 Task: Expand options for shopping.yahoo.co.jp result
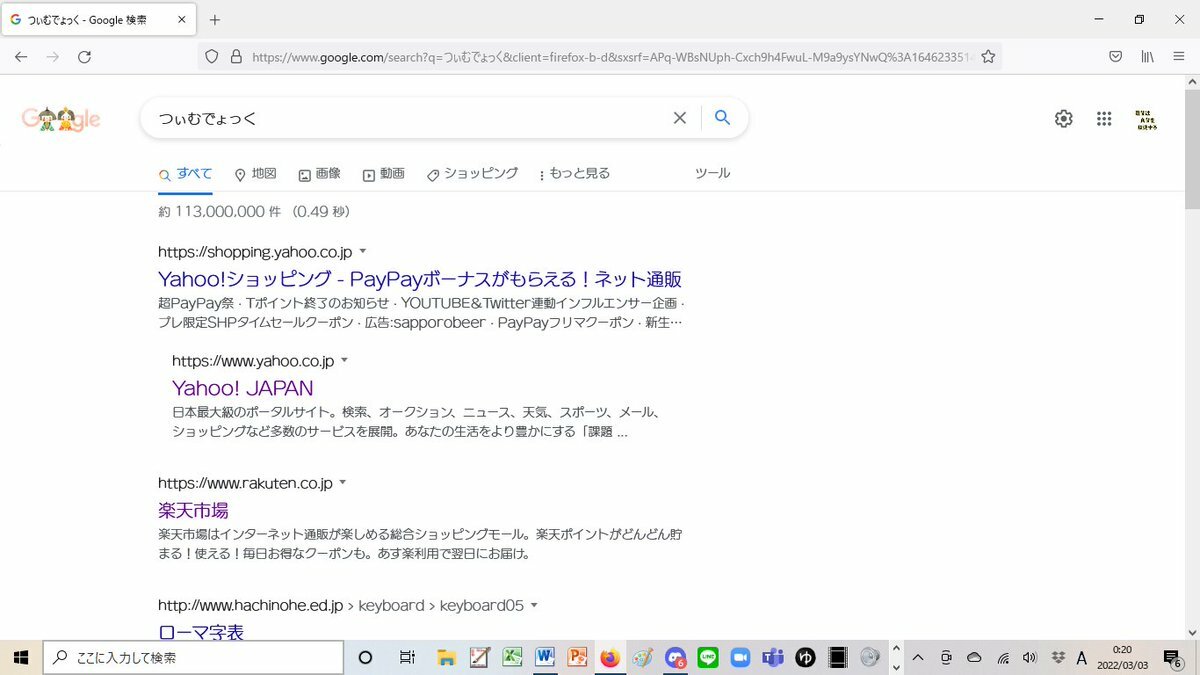pyautogui.click(x=363, y=251)
